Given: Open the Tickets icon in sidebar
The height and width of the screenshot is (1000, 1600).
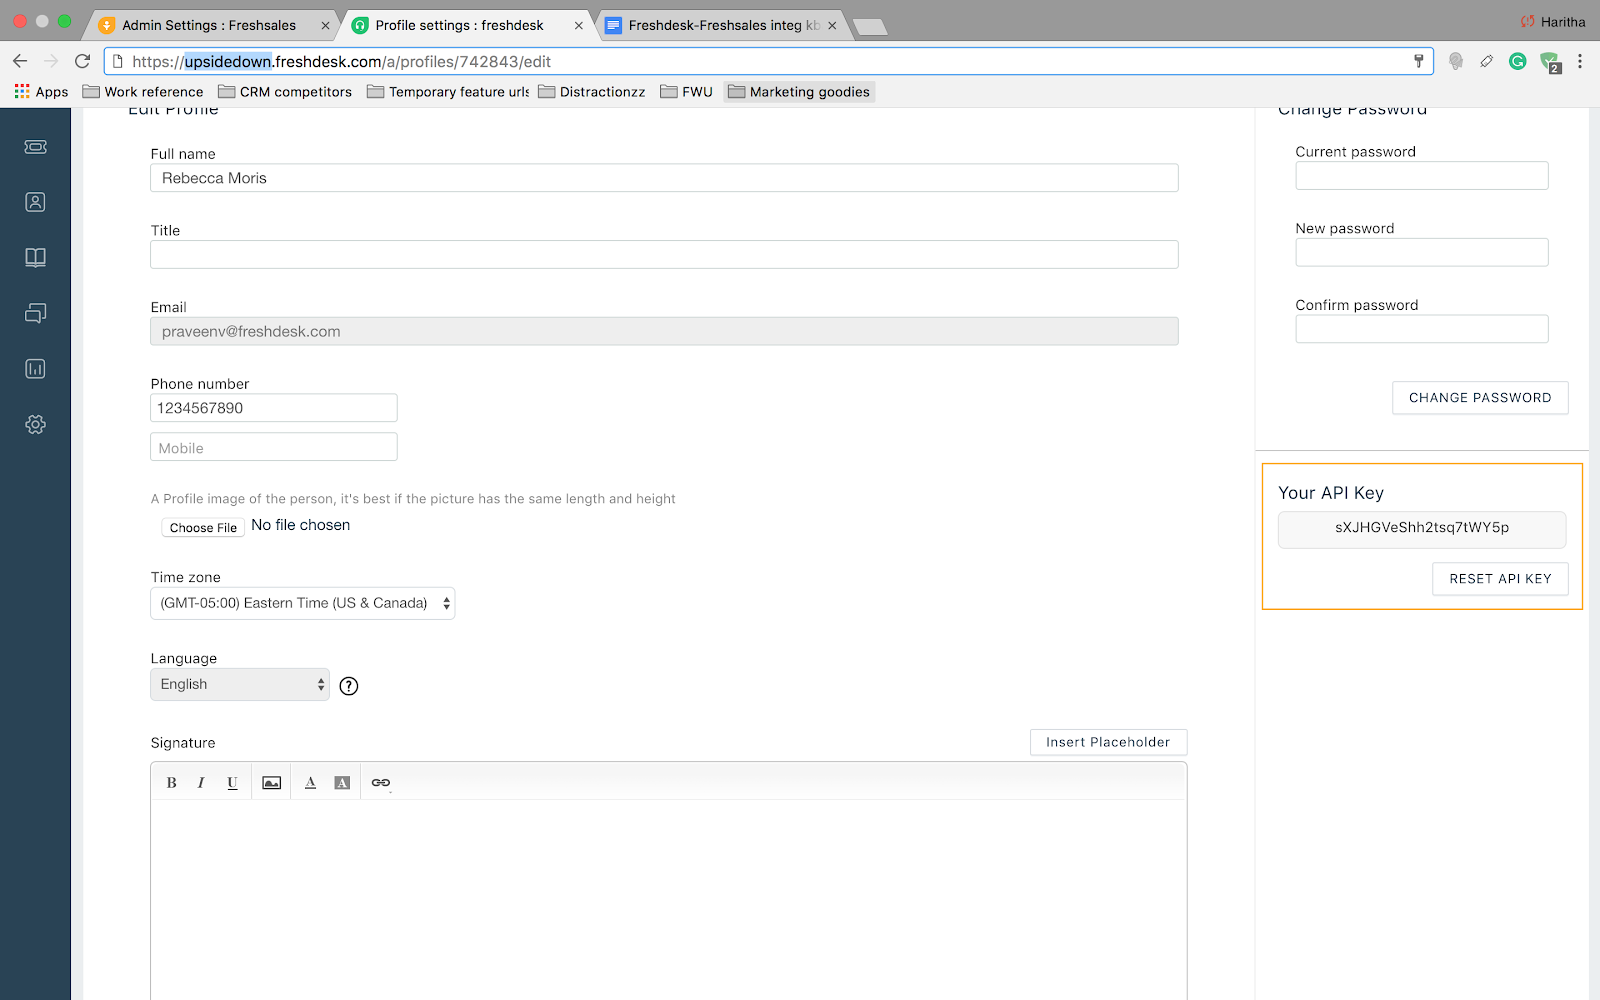Looking at the screenshot, I should (x=35, y=147).
